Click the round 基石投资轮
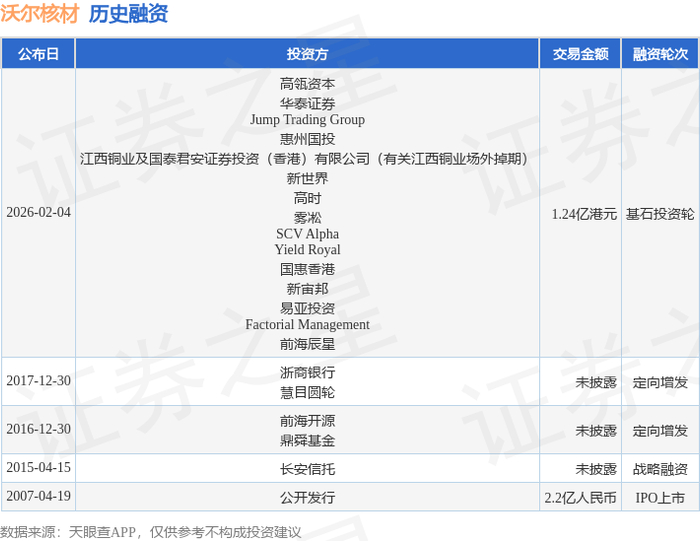 [x=660, y=214]
